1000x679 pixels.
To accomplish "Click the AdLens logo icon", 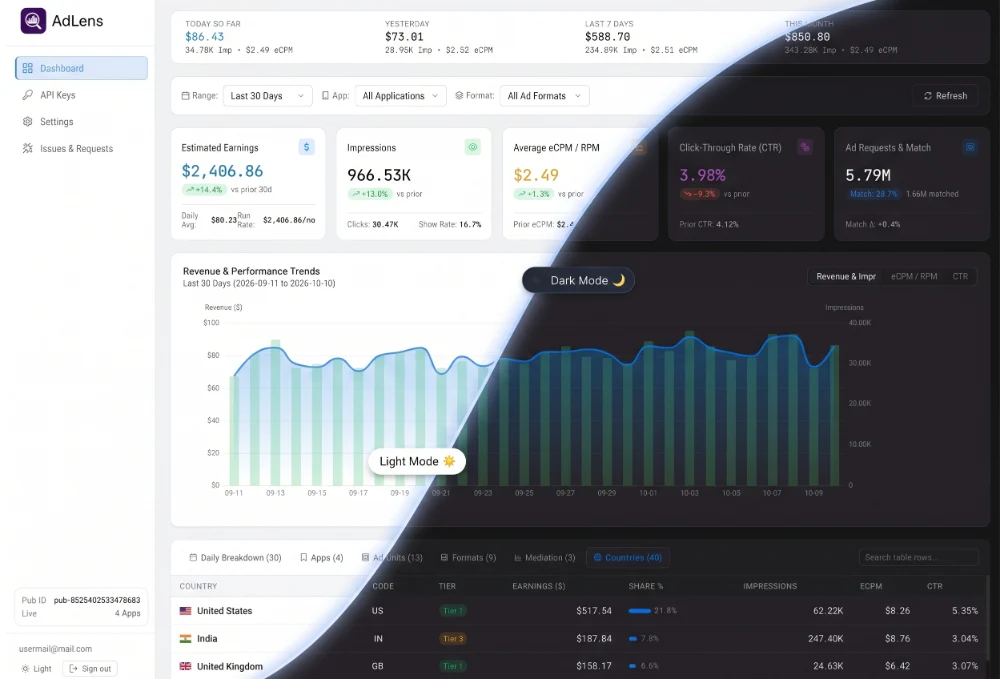I will tap(33, 21).
